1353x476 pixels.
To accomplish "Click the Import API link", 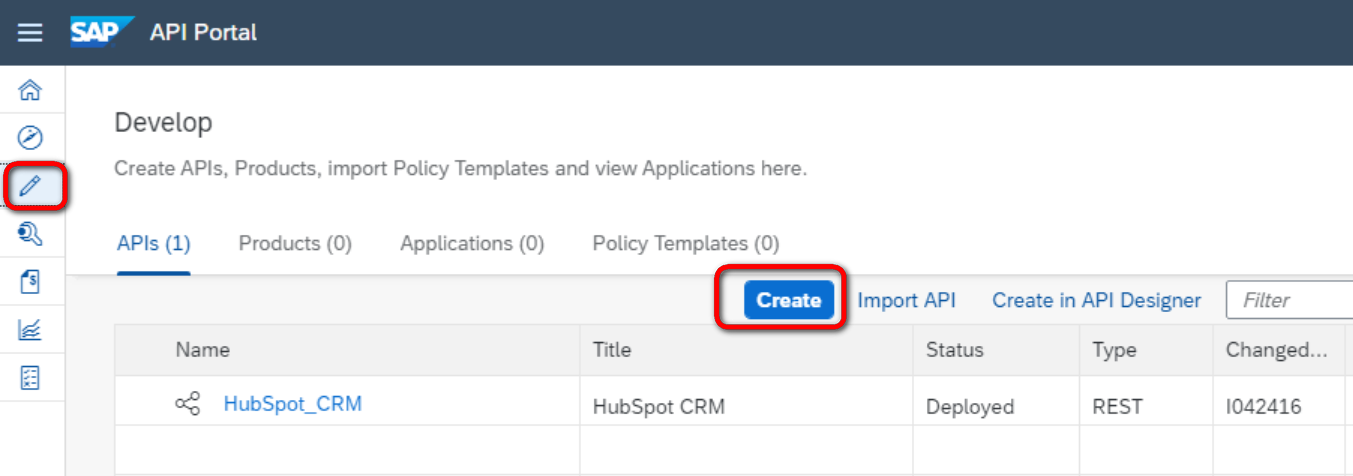I will [907, 300].
